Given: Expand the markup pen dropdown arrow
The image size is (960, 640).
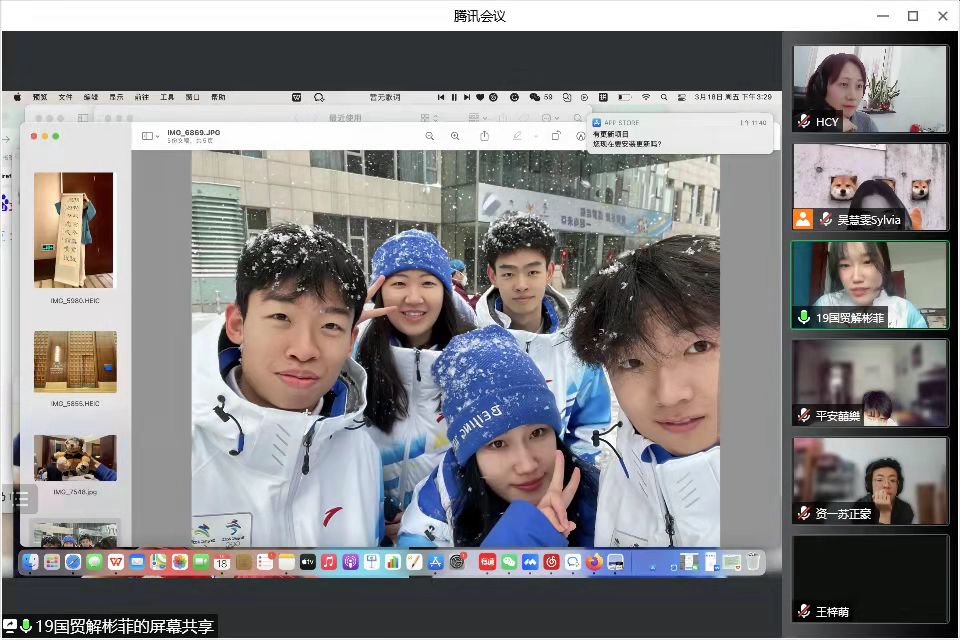Looking at the screenshot, I should 535,136.
